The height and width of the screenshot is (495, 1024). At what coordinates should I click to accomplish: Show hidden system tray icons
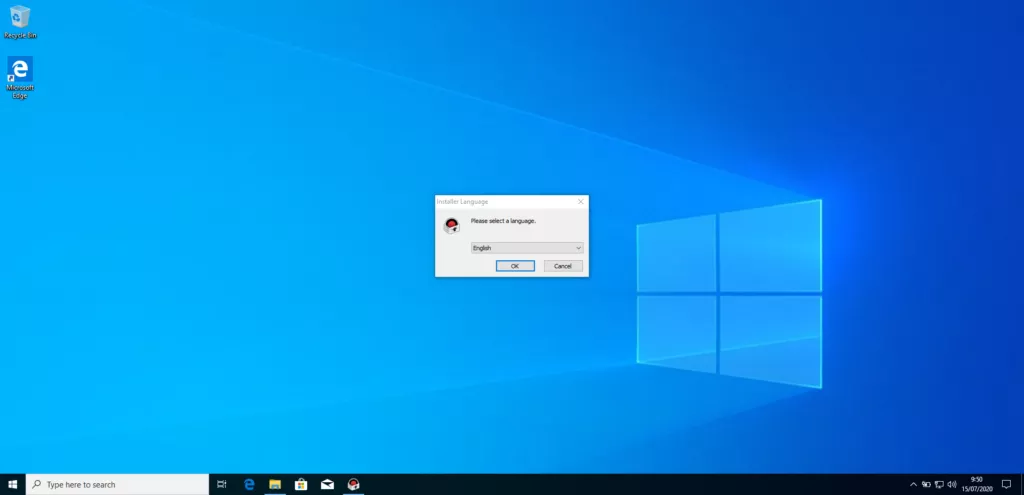point(912,484)
